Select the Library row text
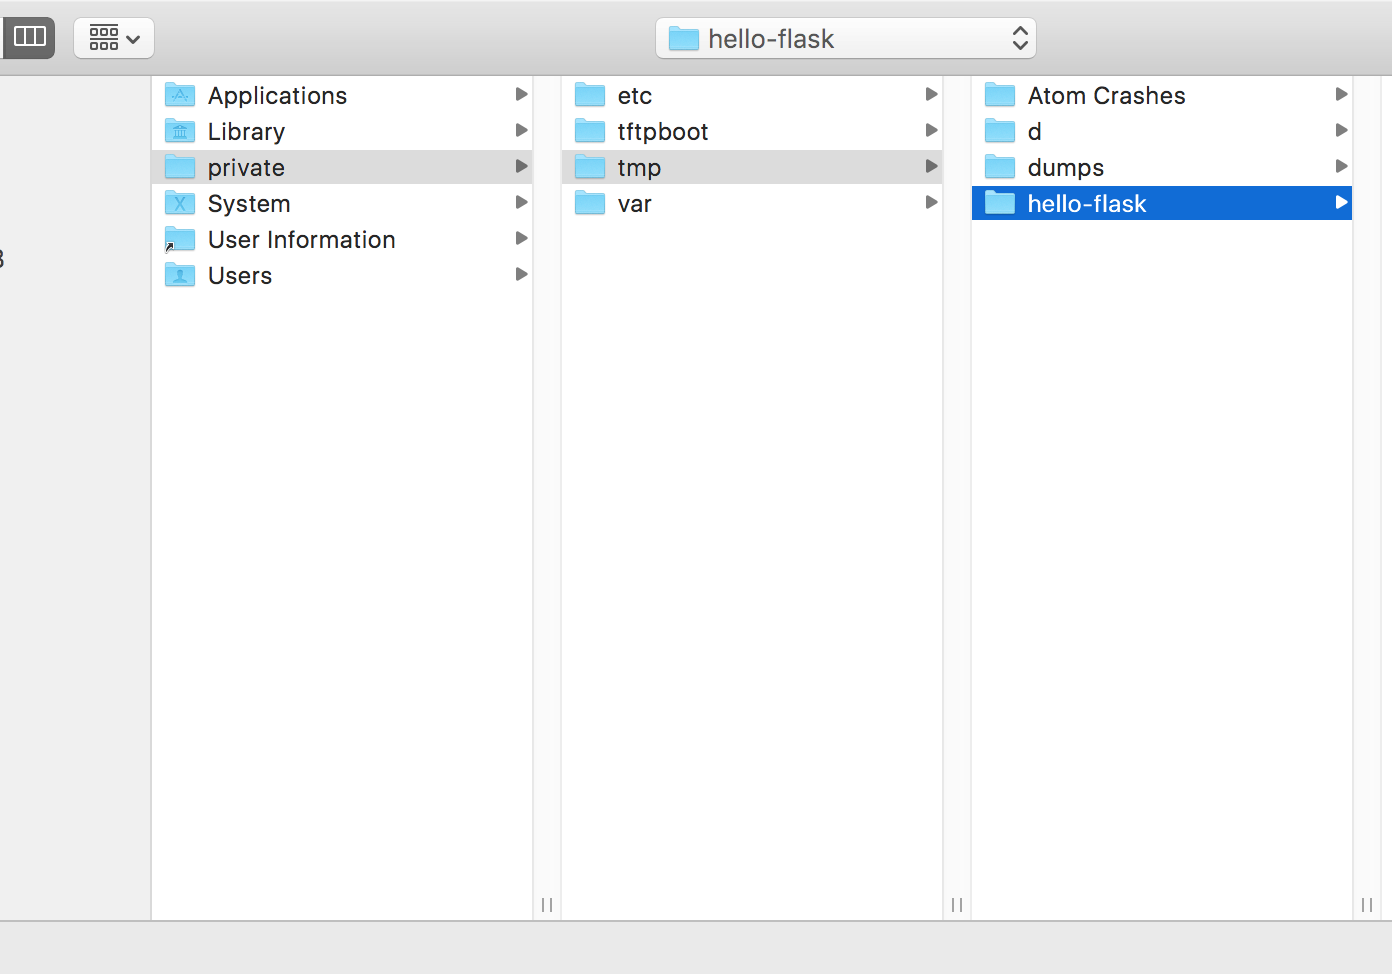 (246, 132)
